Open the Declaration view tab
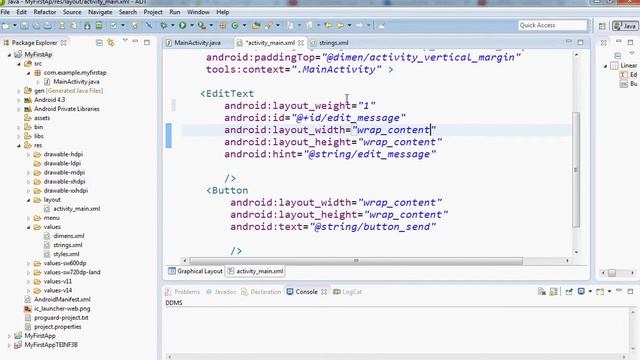Screen dimensions: 640x360 pyautogui.click(x=261, y=292)
